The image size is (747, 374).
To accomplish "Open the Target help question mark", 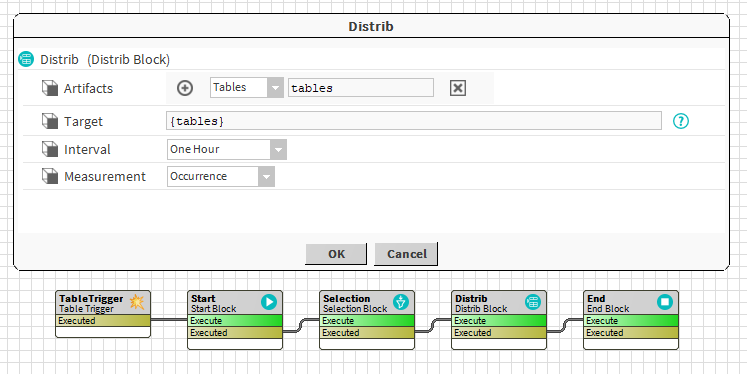I will (x=681, y=121).
